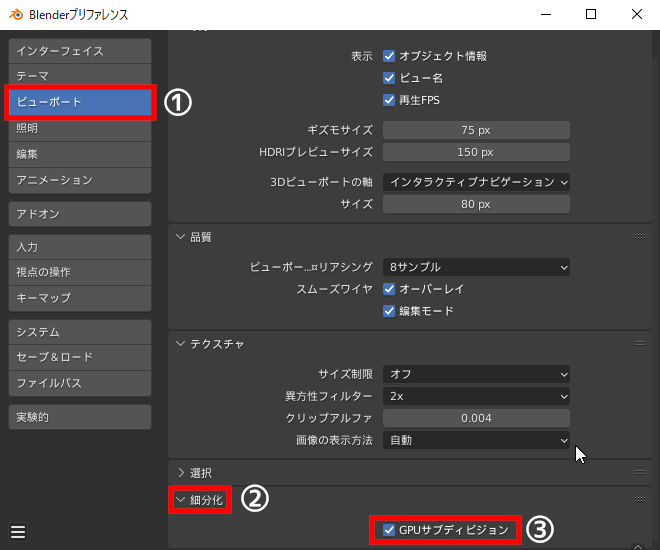Image resolution: width=660 pixels, height=550 pixels.
Task: Grab the テクスチャ panel drag handle
Action: click(x=639, y=344)
